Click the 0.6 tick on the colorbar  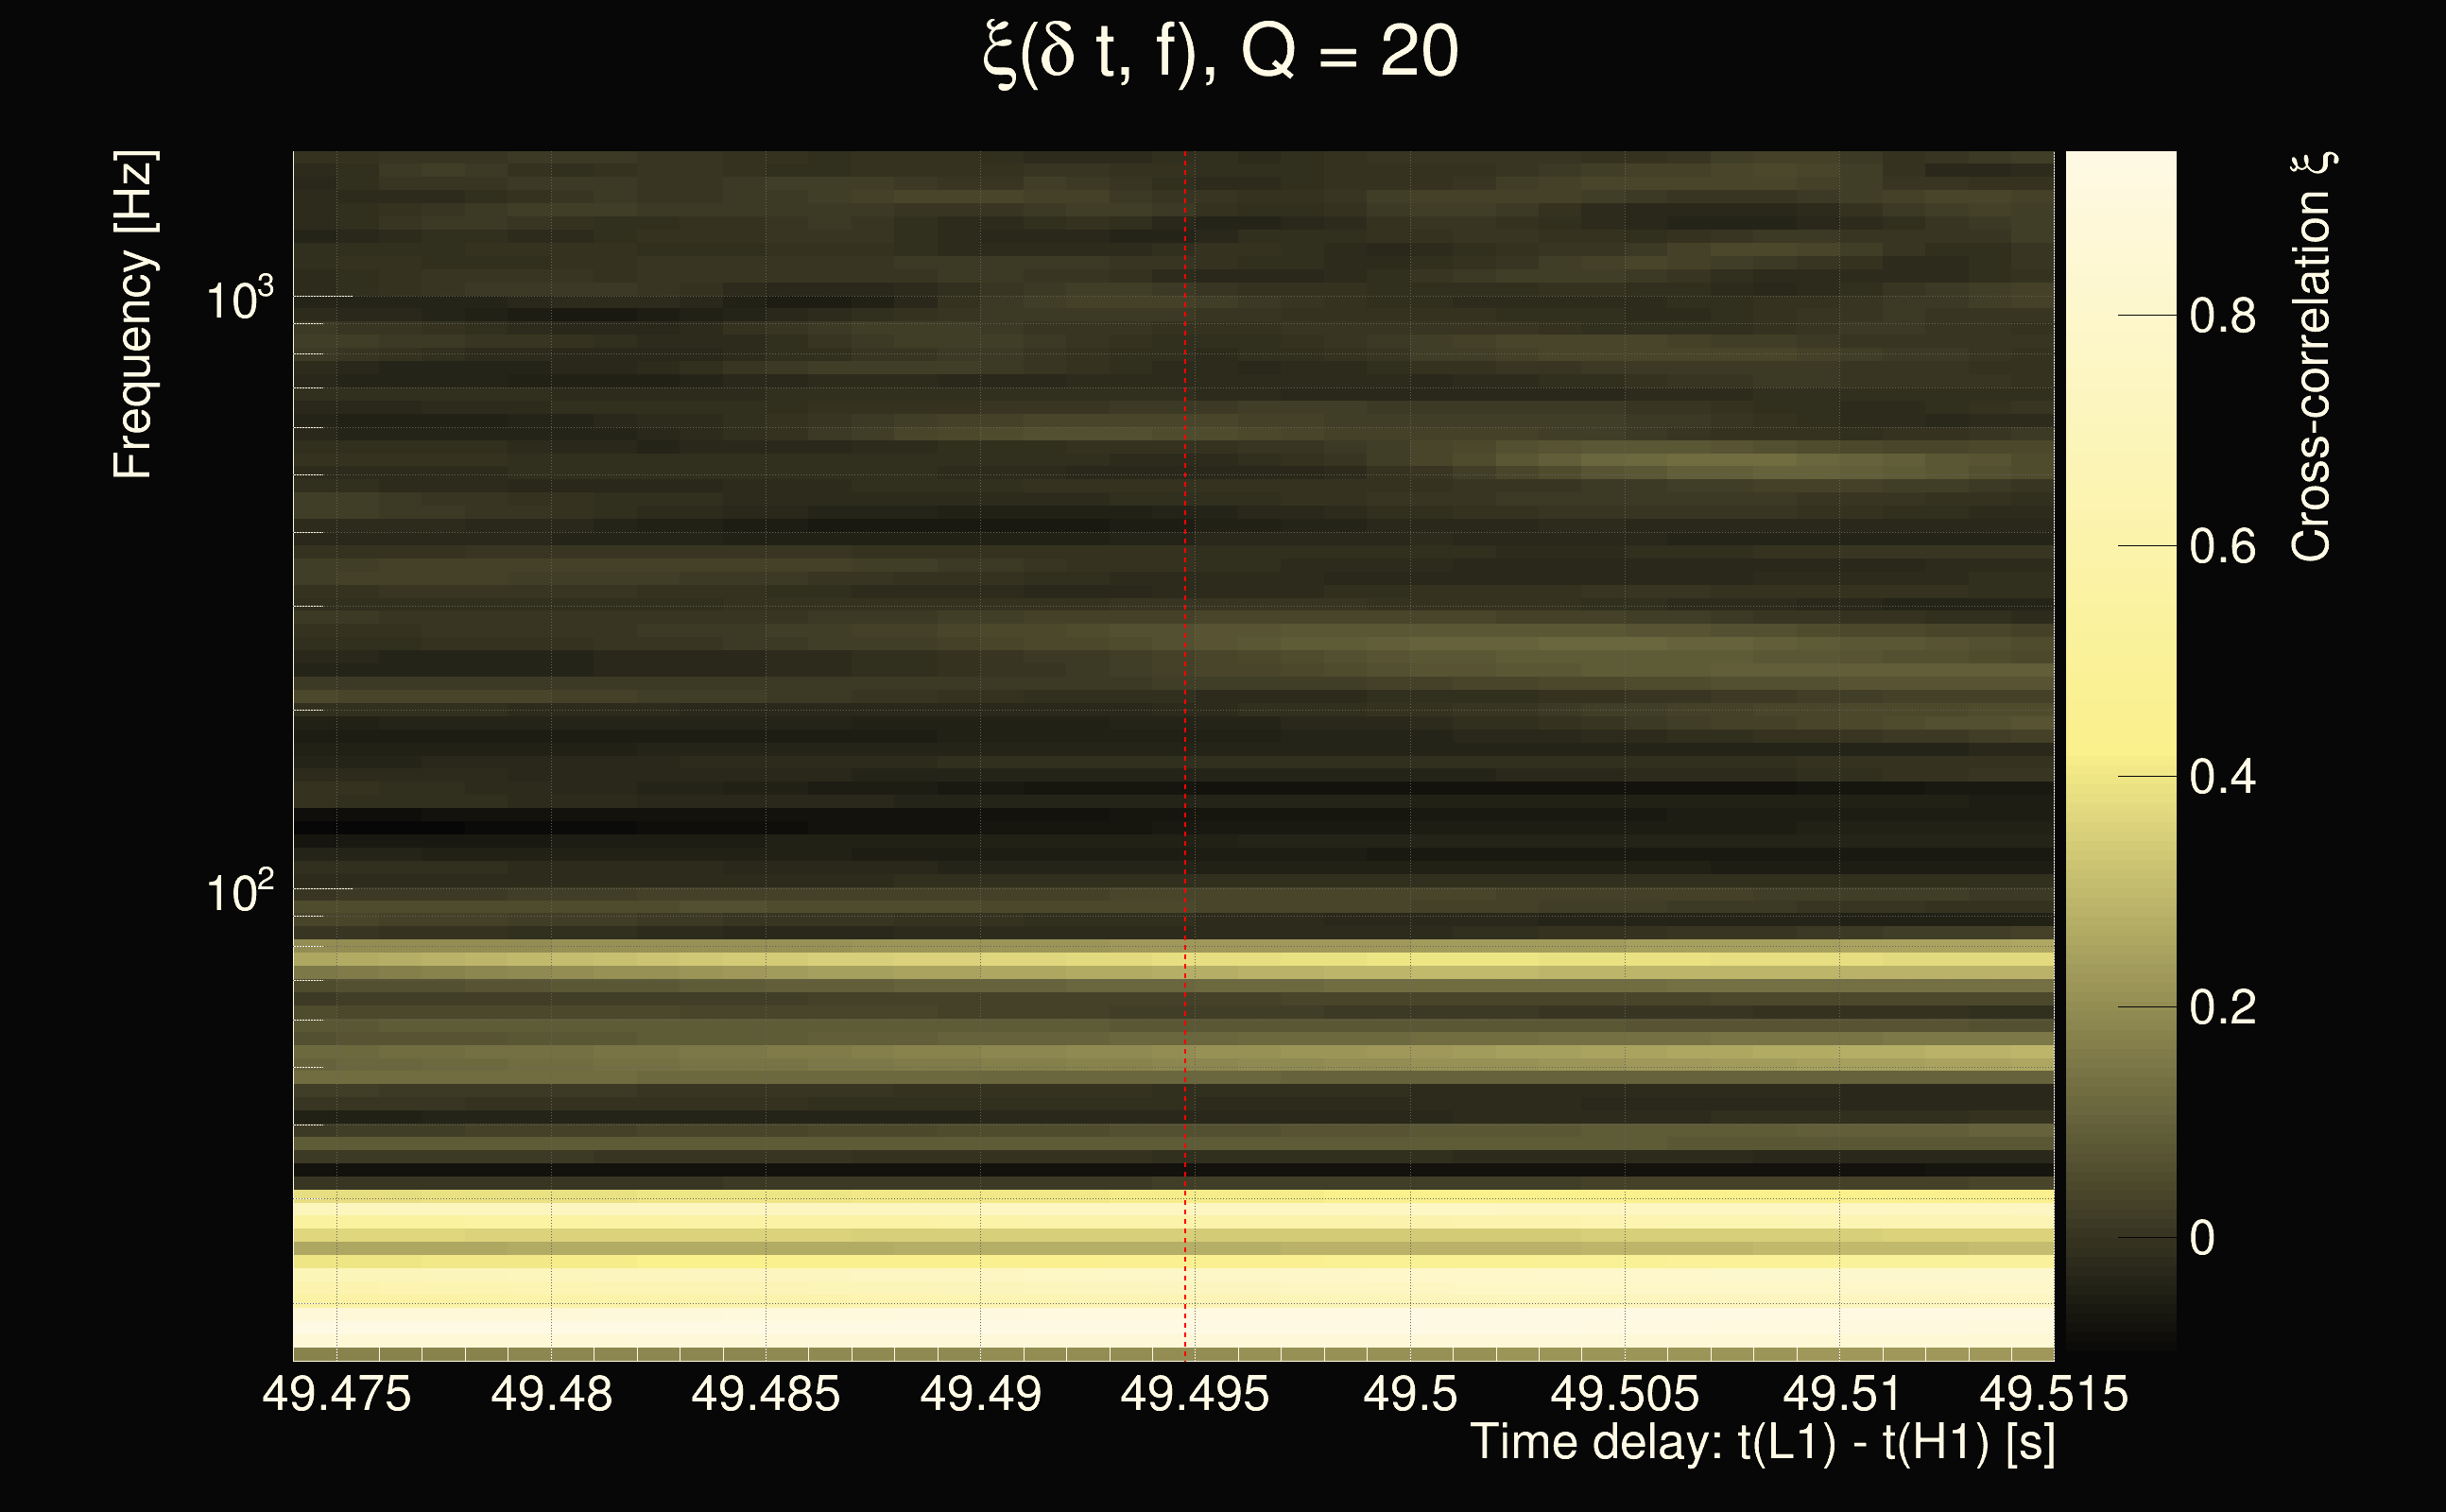2222,547
